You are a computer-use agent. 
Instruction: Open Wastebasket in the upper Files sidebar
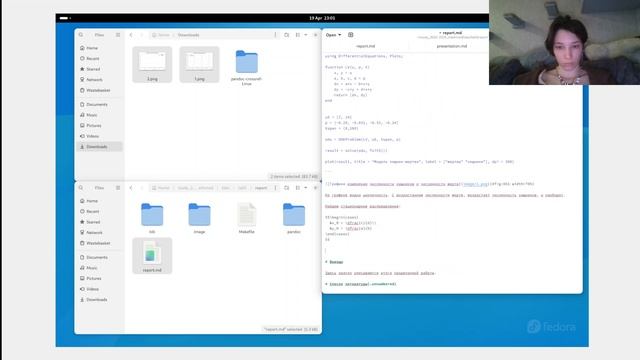coord(99,90)
